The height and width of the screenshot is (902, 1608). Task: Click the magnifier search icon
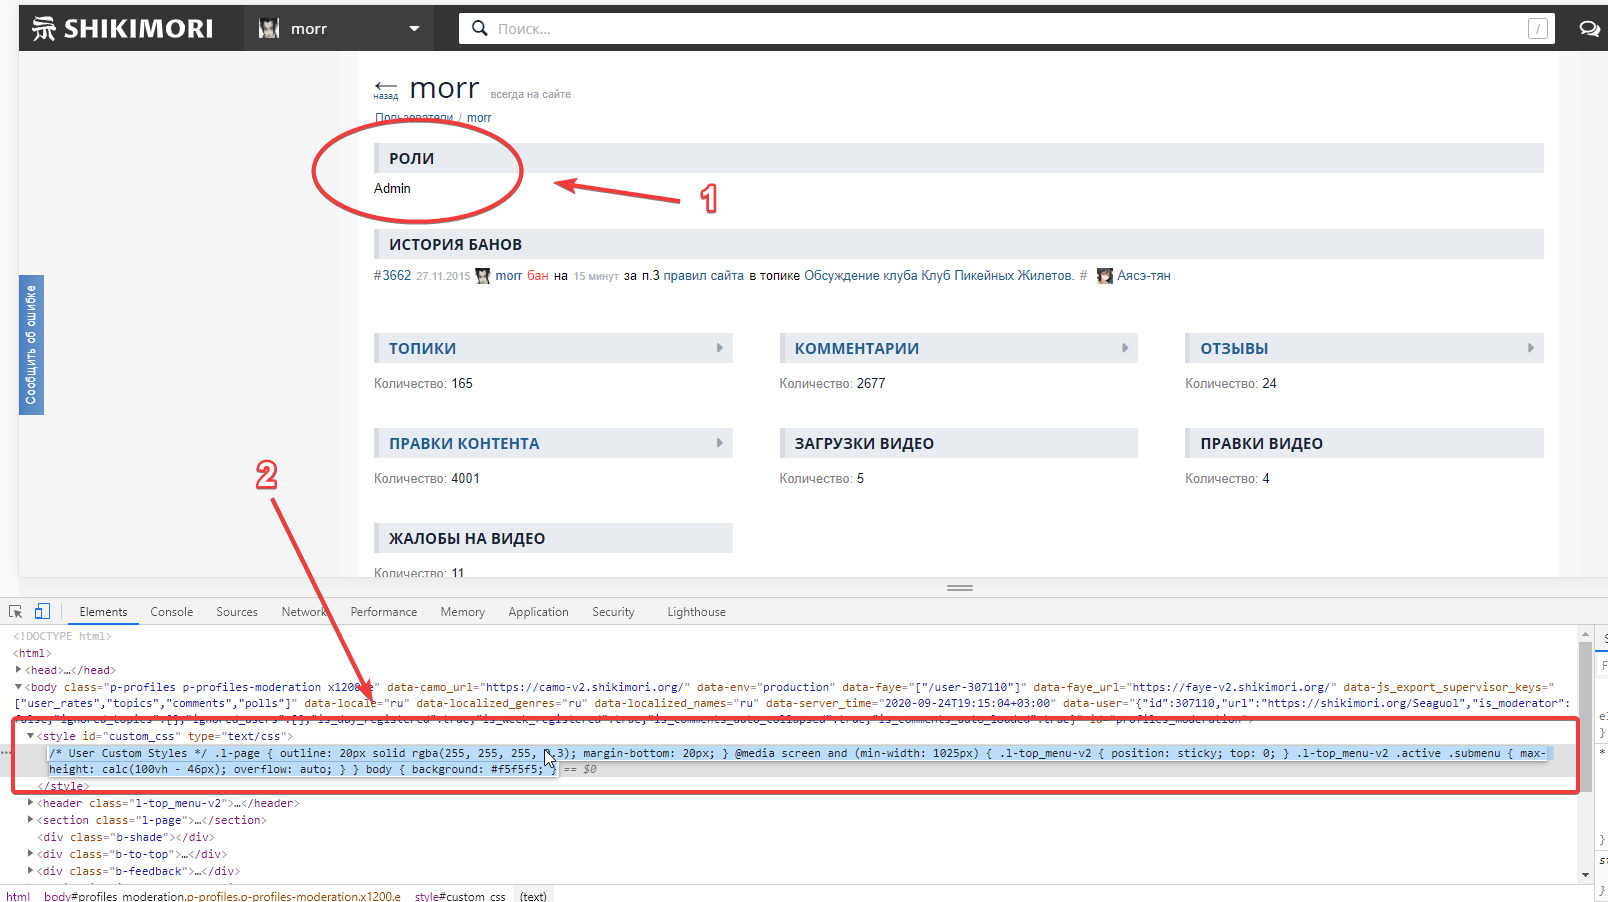480,29
